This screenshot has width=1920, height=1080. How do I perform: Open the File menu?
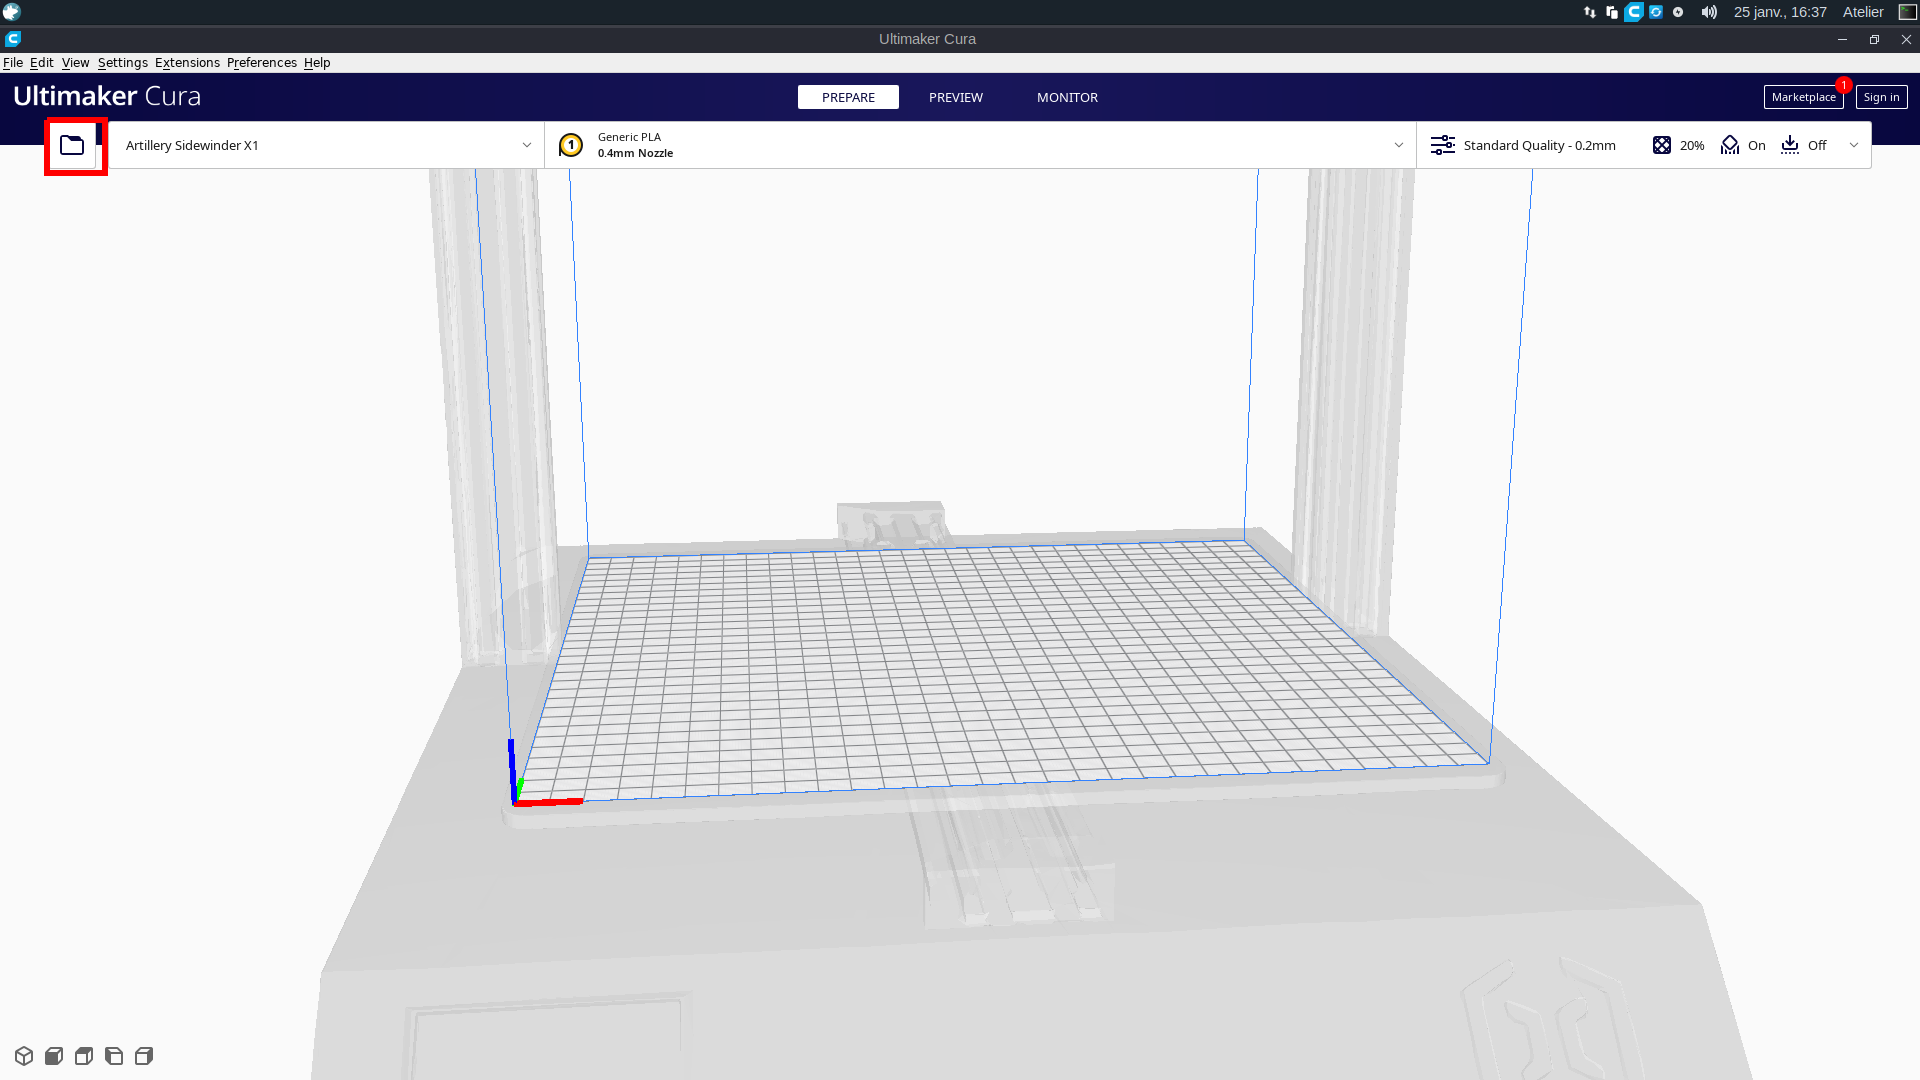(x=13, y=62)
